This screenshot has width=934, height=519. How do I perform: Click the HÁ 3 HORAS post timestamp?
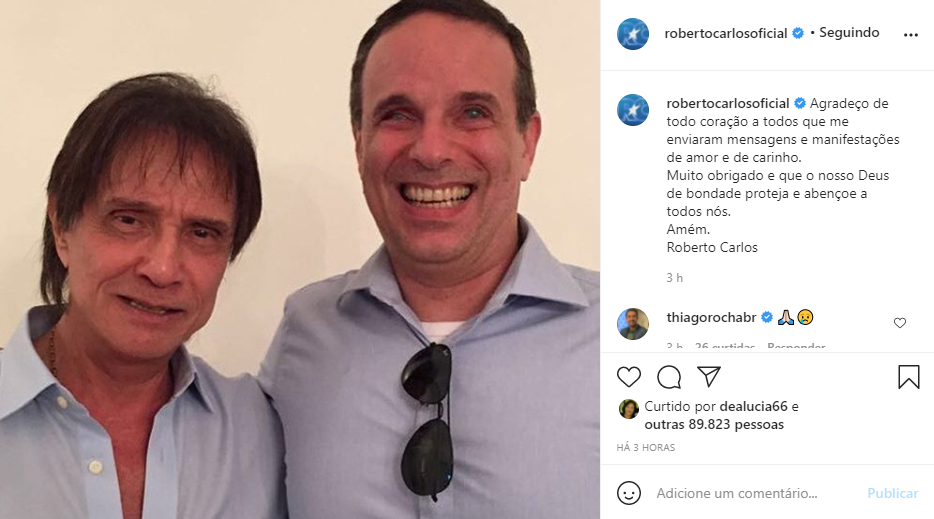tap(646, 447)
